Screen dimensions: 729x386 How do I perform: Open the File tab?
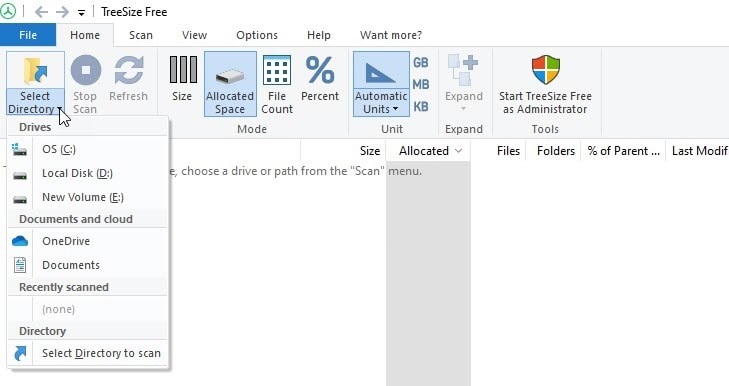point(28,35)
